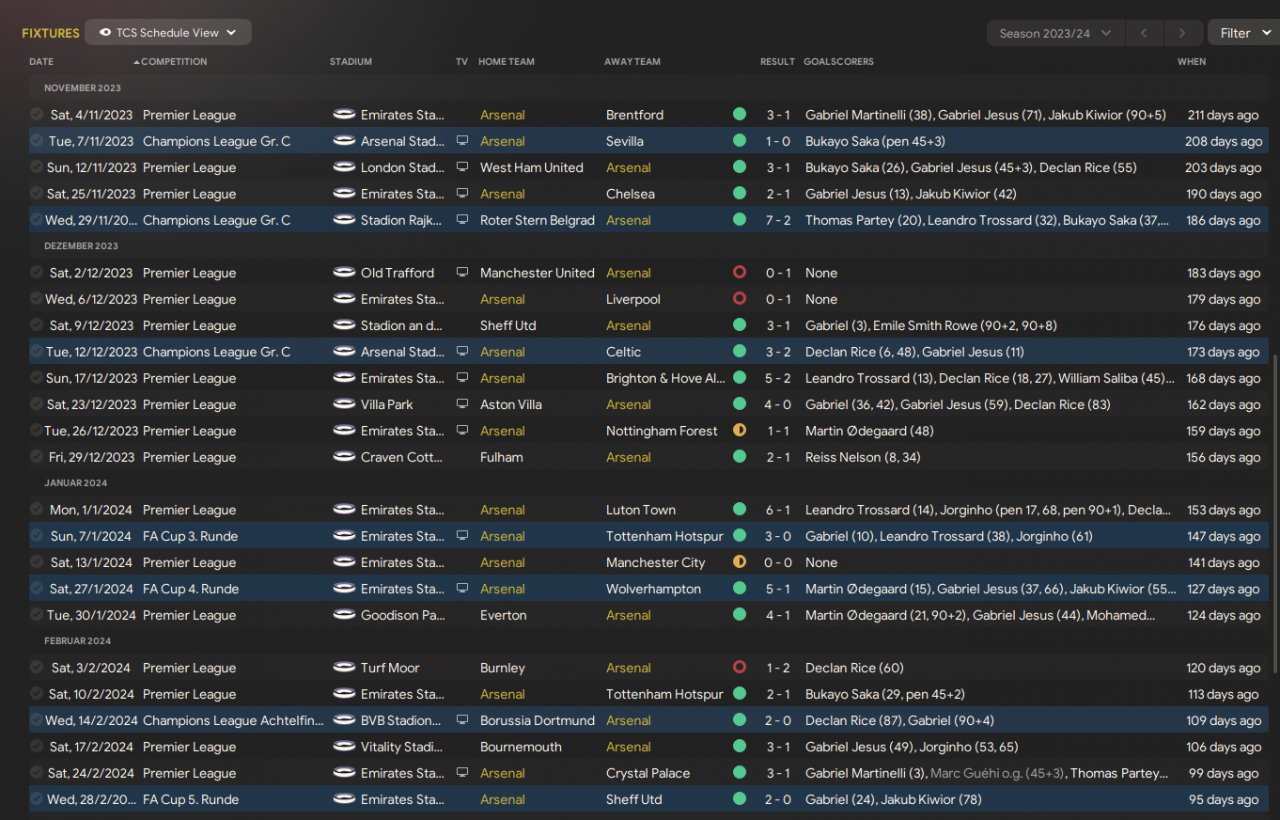Open the Filter dropdown
The height and width of the screenshot is (820, 1280).
(1243, 33)
